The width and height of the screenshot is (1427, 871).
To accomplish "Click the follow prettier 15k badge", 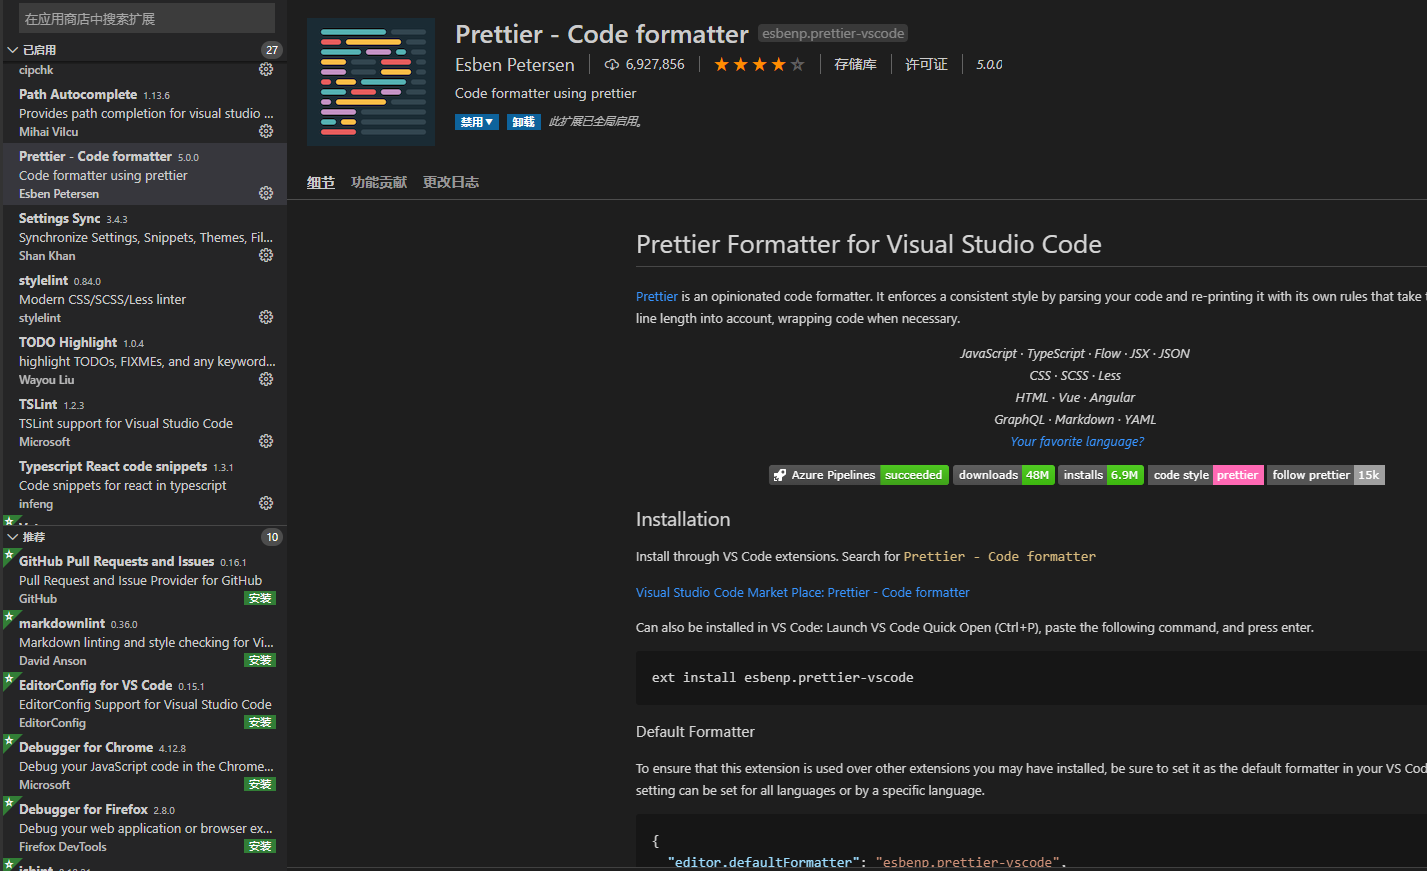I will [x=1325, y=474].
